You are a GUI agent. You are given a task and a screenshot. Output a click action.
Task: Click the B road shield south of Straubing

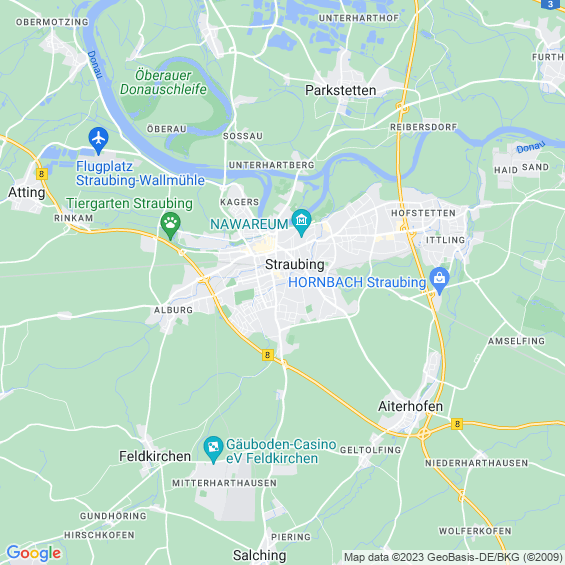(x=268, y=355)
